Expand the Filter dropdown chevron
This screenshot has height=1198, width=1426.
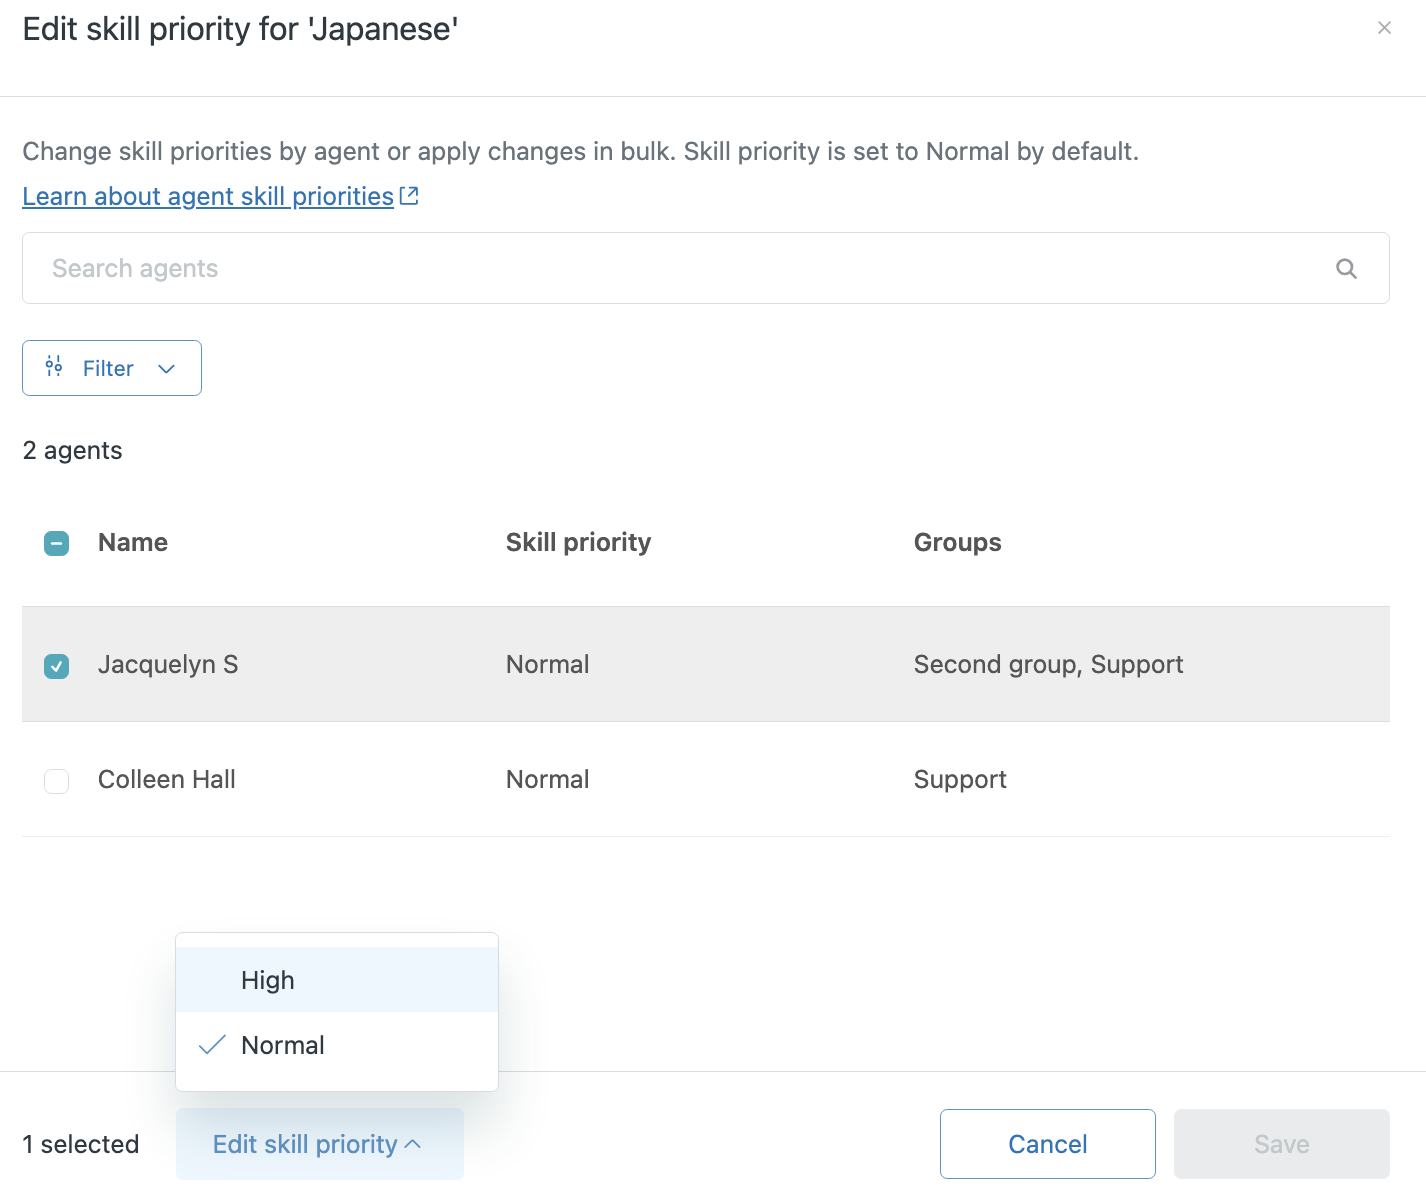(167, 368)
